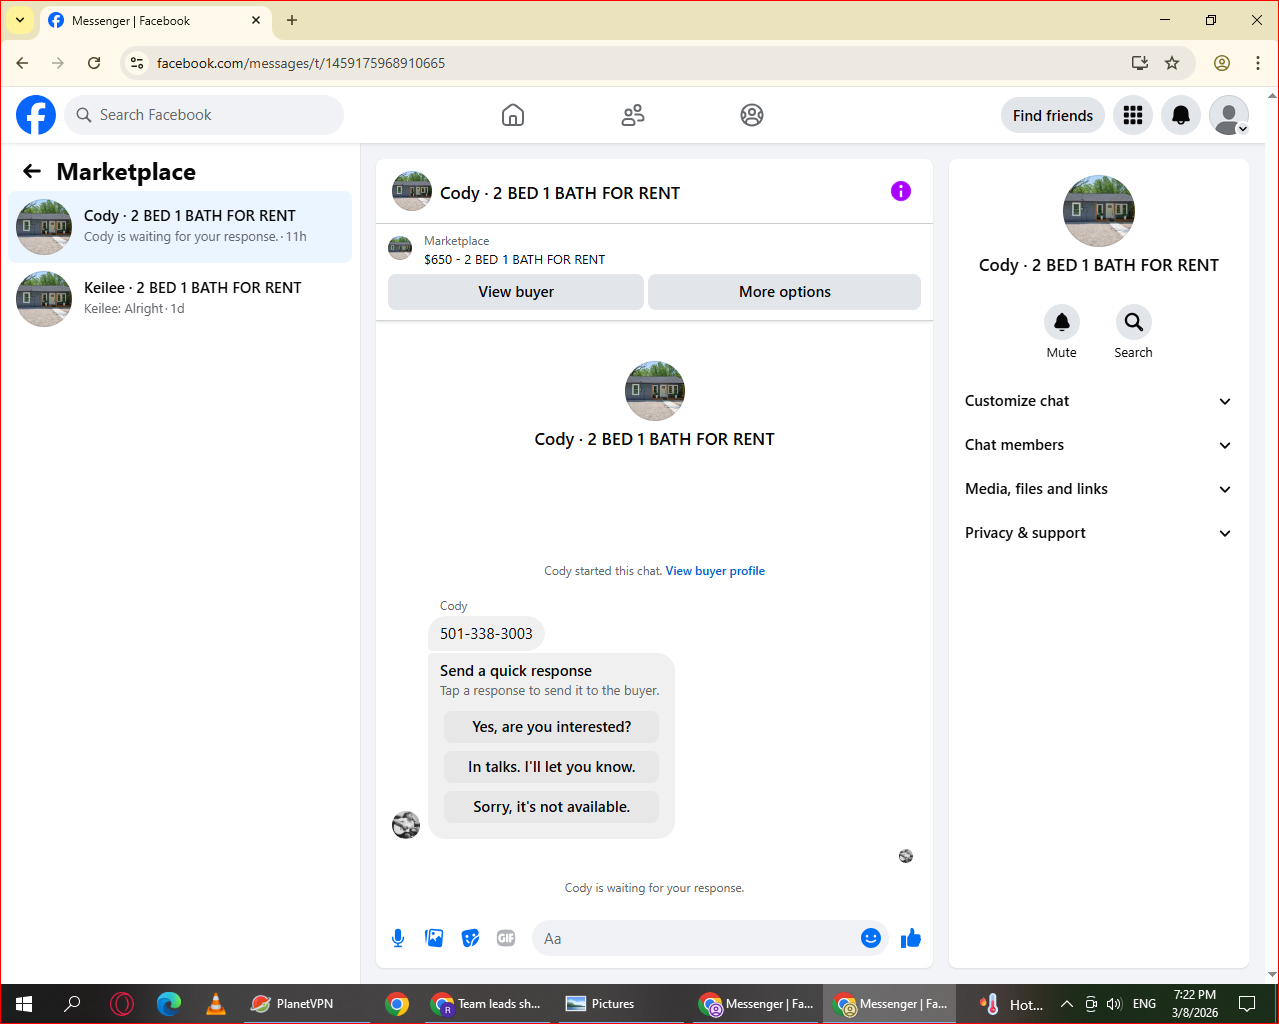Expand Media, files and links section

[1099, 489]
